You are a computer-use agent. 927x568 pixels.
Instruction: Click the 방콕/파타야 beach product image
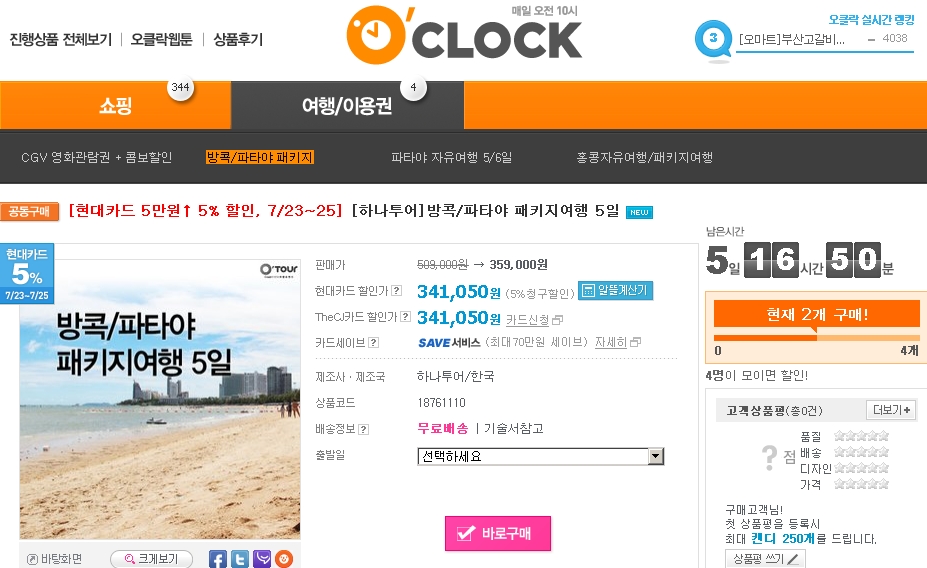tap(160, 399)
